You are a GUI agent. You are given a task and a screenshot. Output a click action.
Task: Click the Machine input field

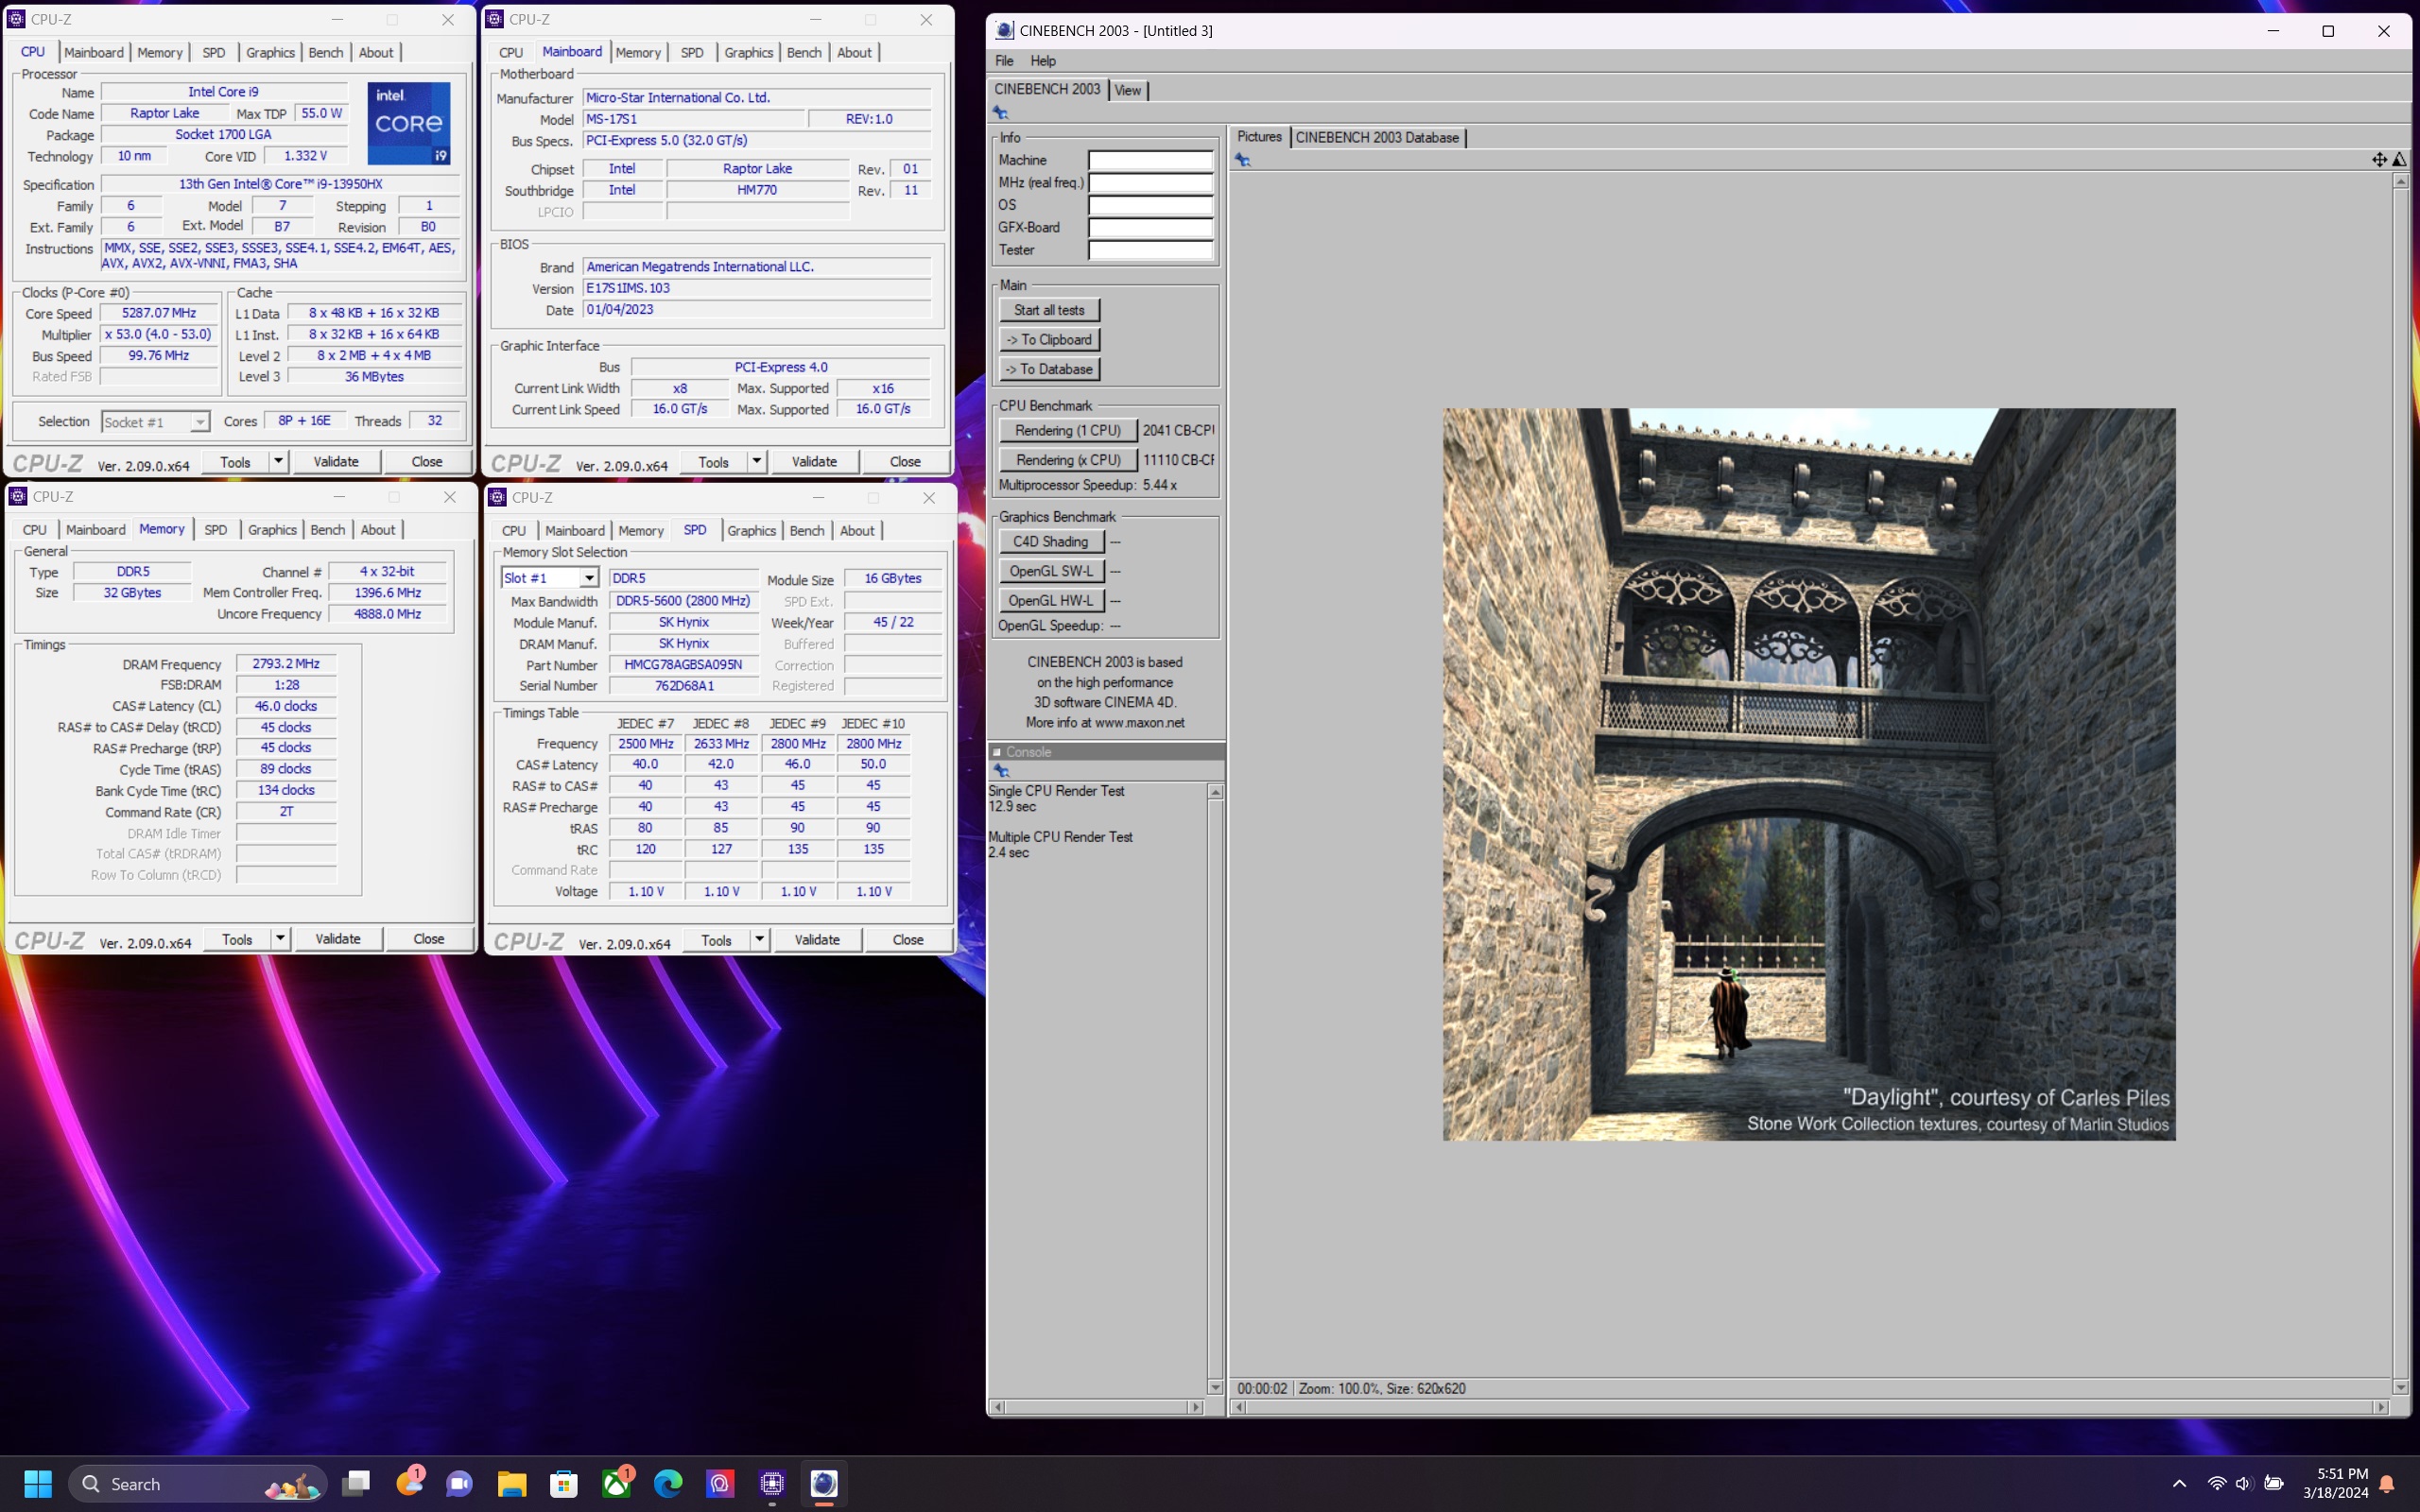click(1150, 160)
